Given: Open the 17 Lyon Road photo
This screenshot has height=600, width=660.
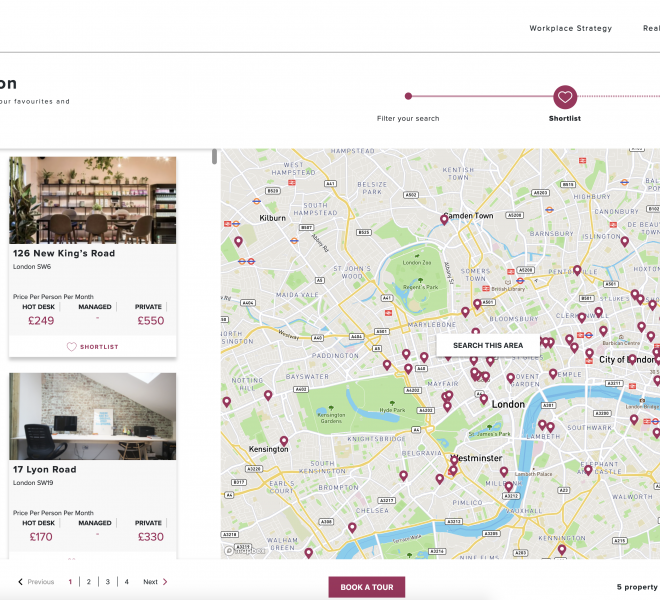Looking at the screenshot, I should point(93,416).
